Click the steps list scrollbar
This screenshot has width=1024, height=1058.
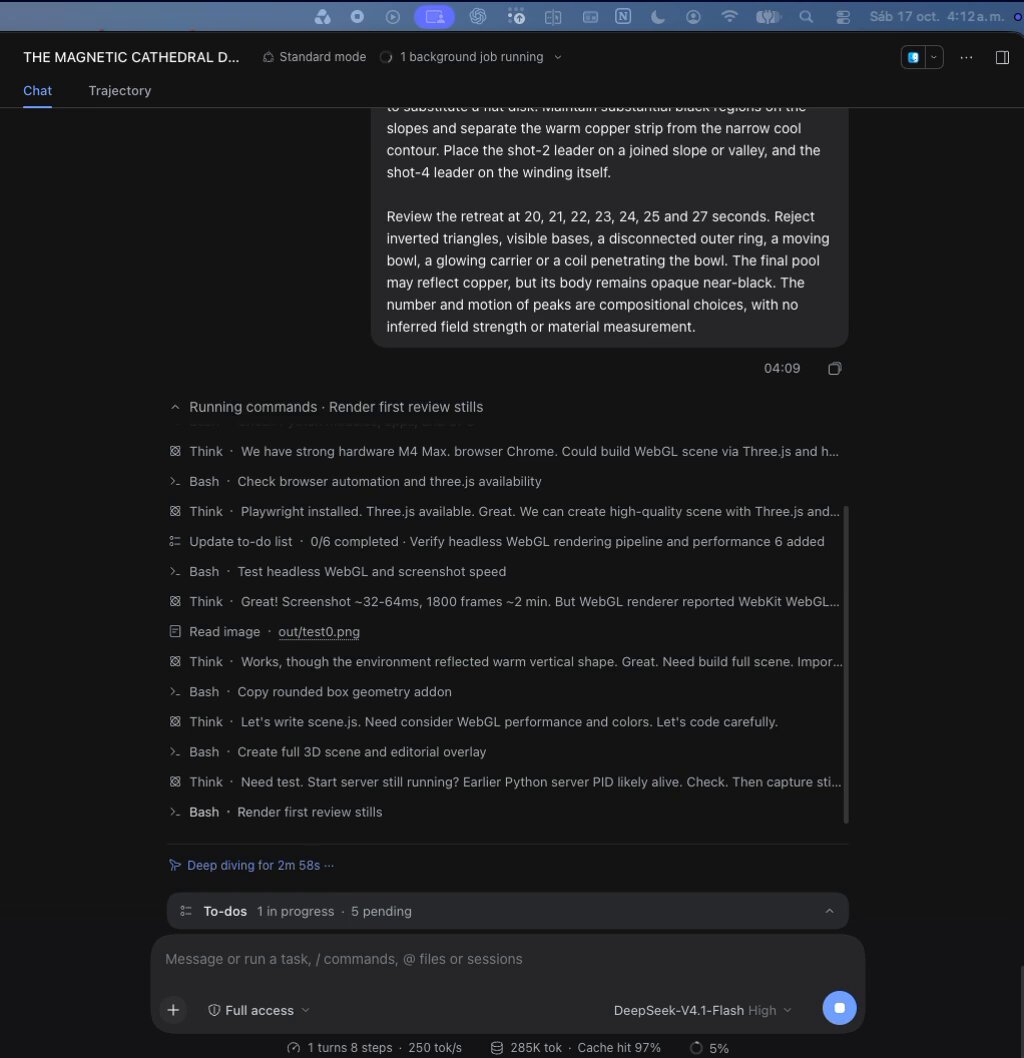pos(846,664)
